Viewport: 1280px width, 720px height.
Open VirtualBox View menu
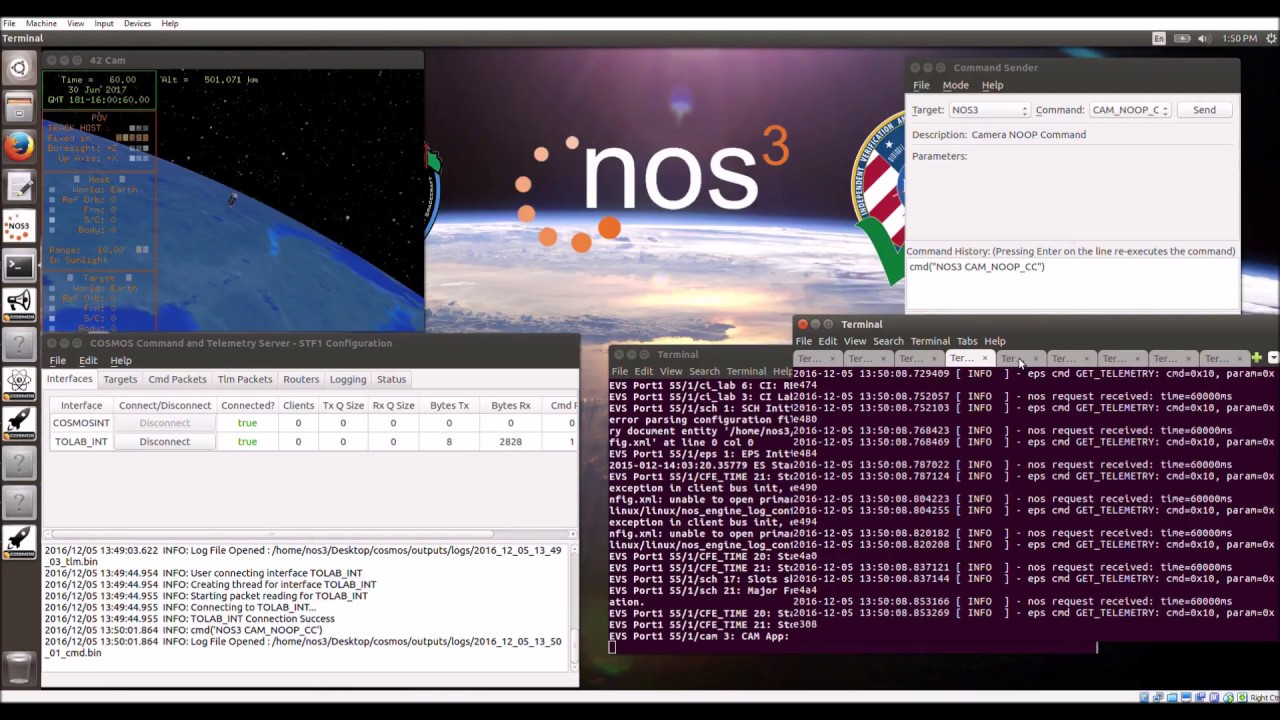pos(75,23)
